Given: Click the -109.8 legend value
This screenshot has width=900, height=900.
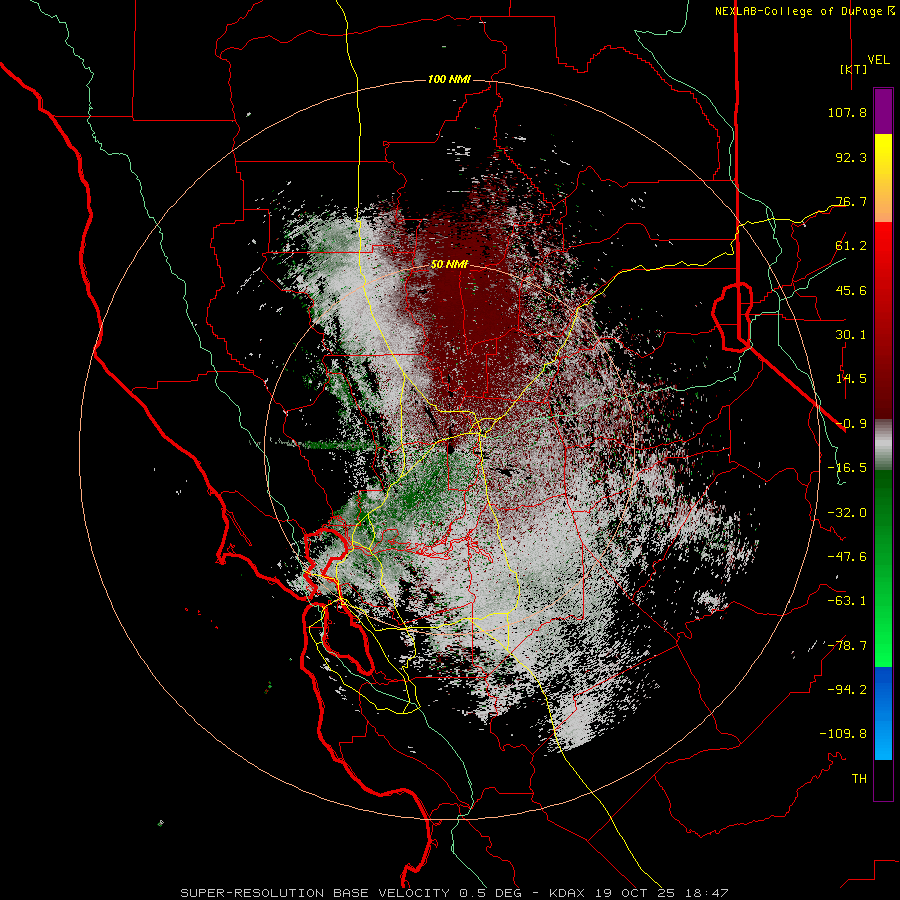Looking at the screenshot, I should click(x=843, y=734).
